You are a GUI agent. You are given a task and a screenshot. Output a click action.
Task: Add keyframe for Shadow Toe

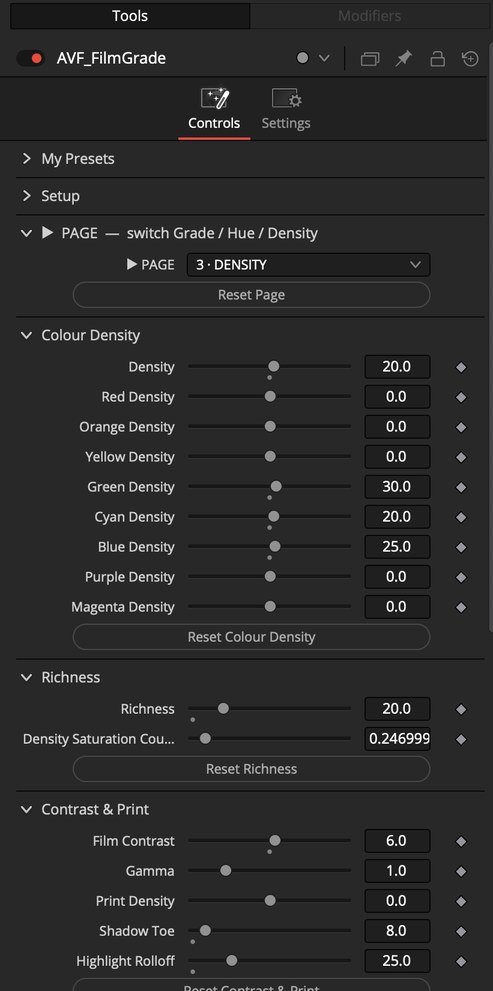pos(461,932)
